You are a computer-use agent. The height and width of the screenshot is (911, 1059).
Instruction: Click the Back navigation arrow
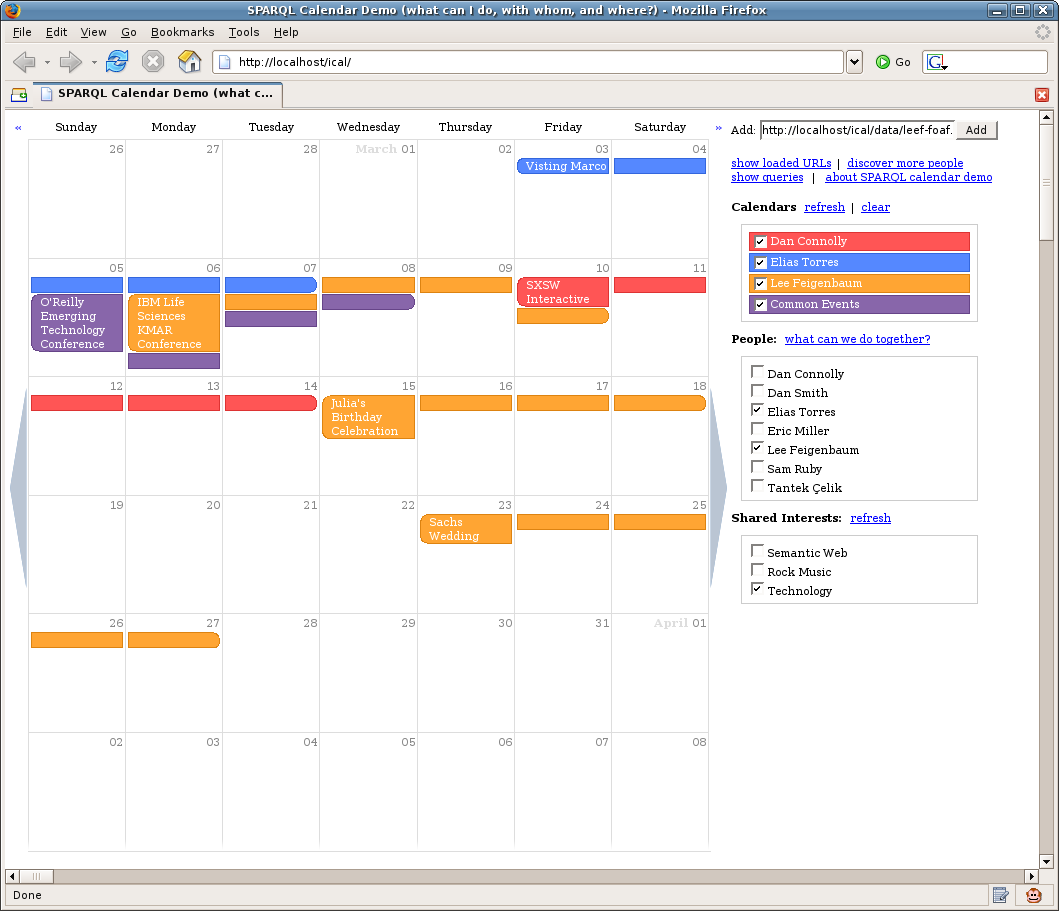[24, 62]
